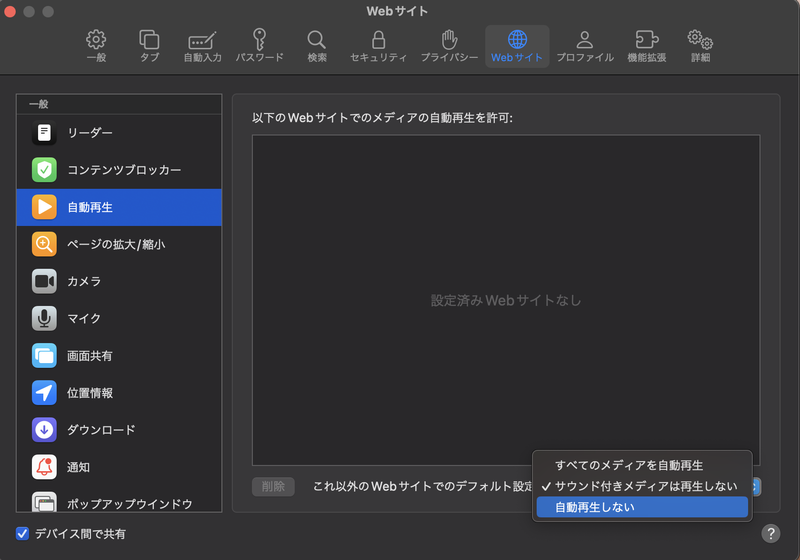Pick 自動再生しない in the dropdown menu
Screen dimensions: 800x560
[594, 507]
